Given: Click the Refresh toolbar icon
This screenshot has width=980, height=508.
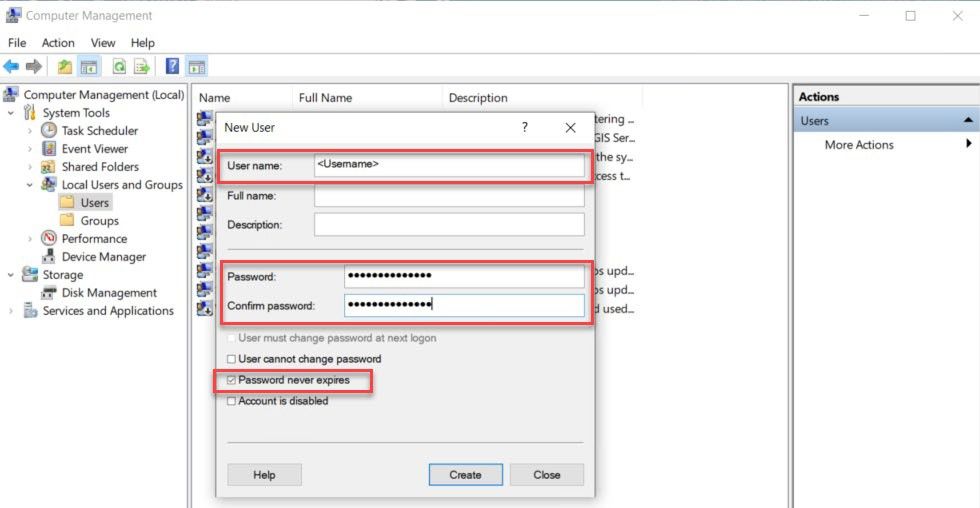Looking at the screenshot, I should pyautogui.click(x=119, y=66).
